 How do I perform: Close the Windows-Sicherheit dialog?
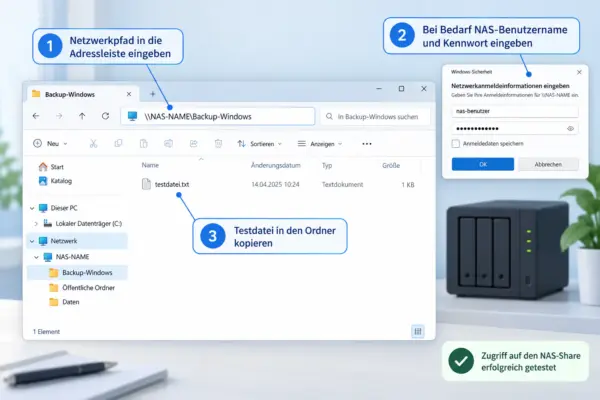tap(579, 72)
